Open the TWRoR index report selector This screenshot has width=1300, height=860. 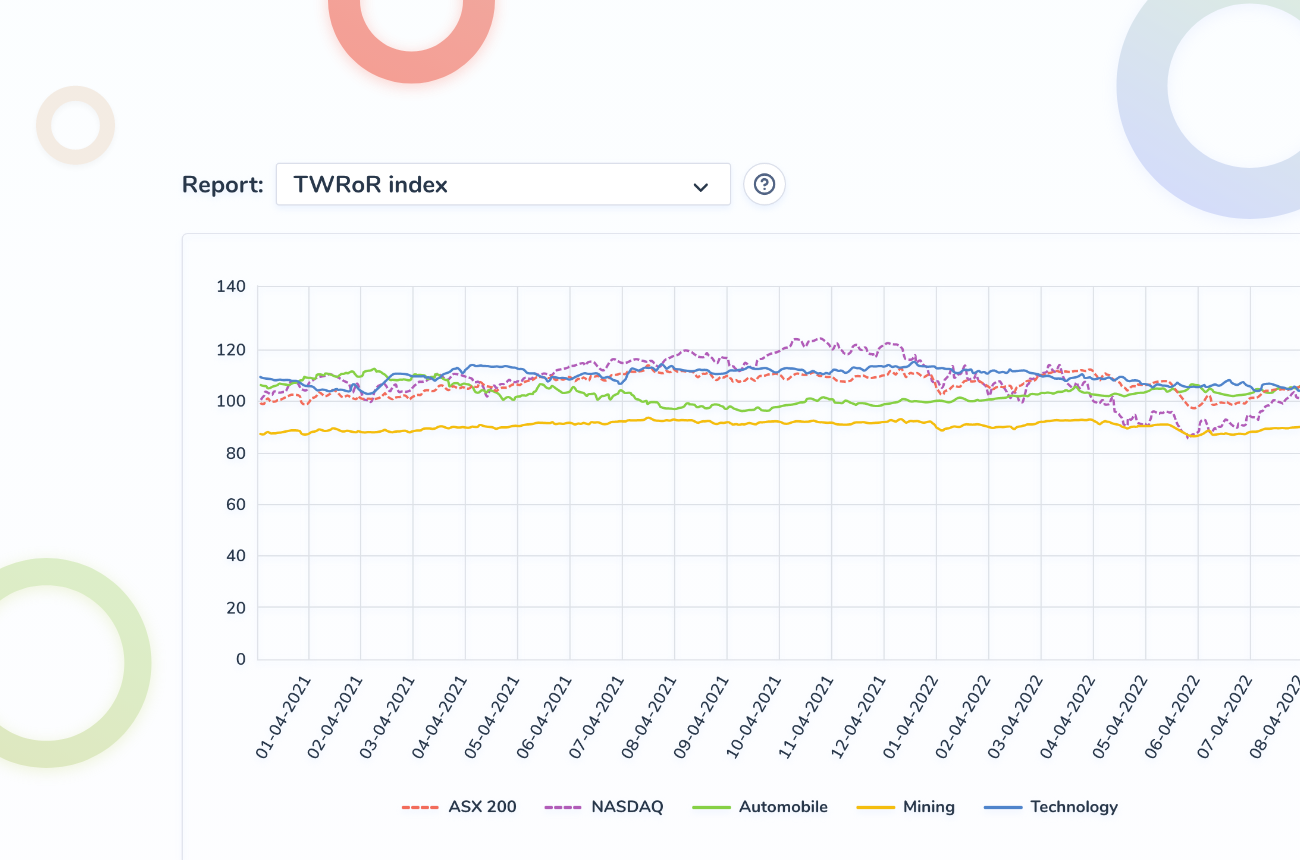tap(503, 184)
